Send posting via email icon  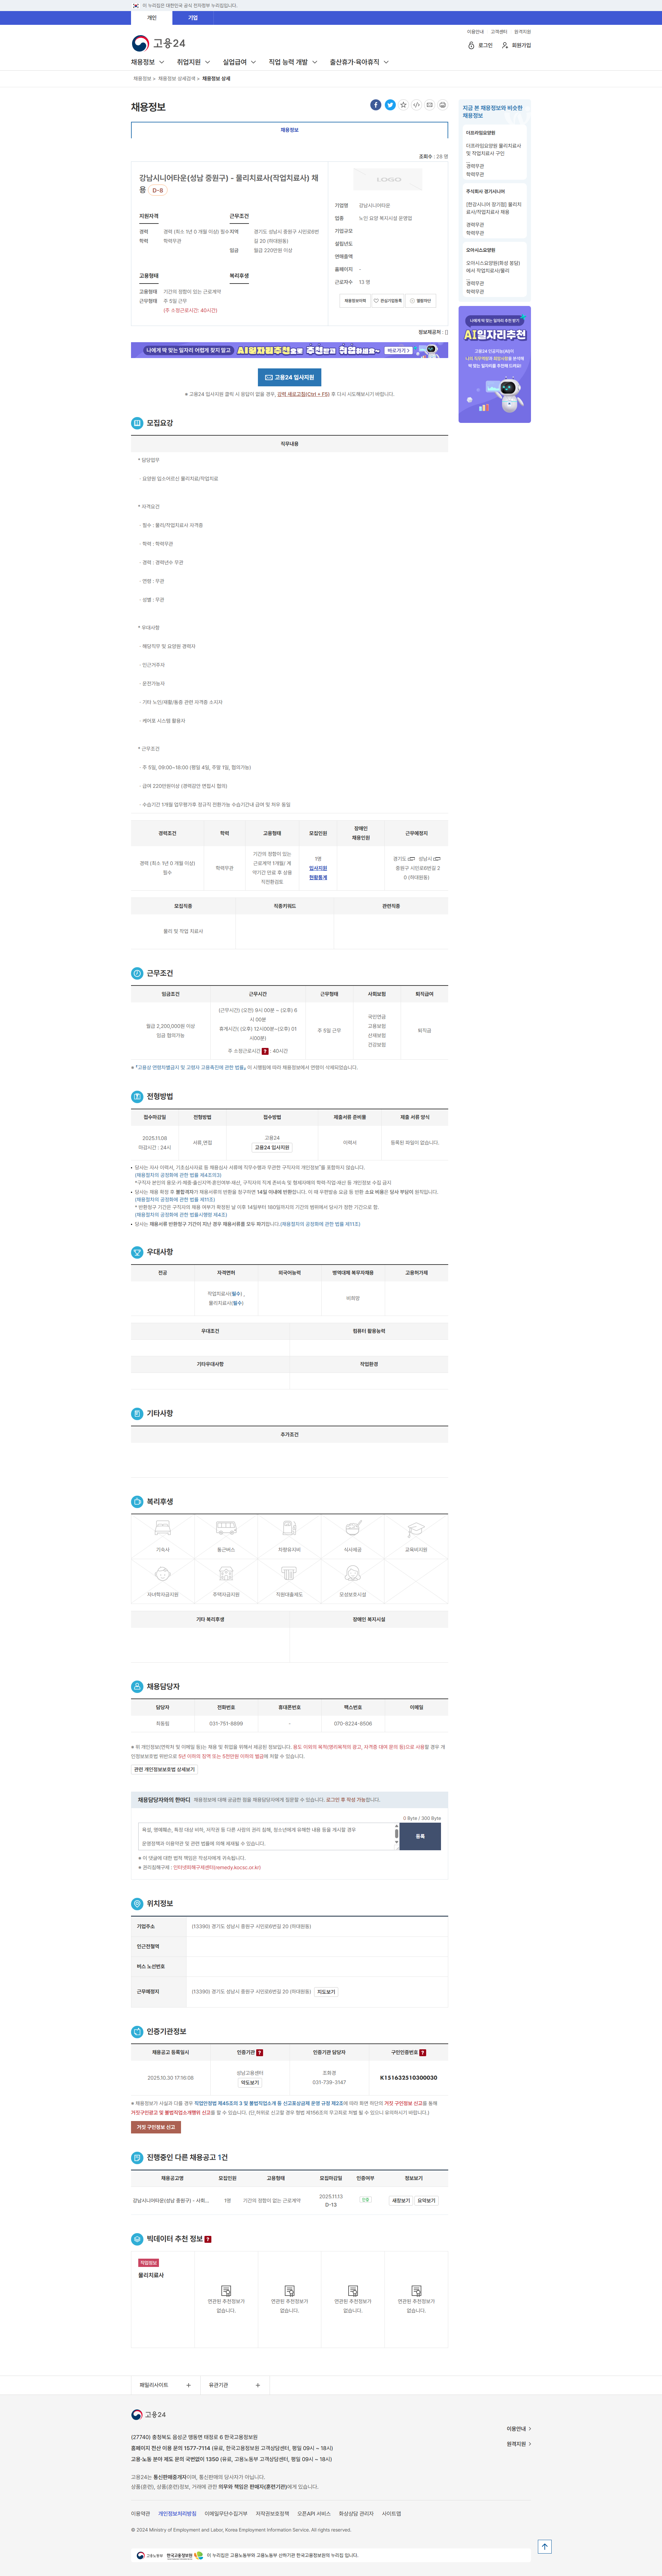(x=429, y=105)
